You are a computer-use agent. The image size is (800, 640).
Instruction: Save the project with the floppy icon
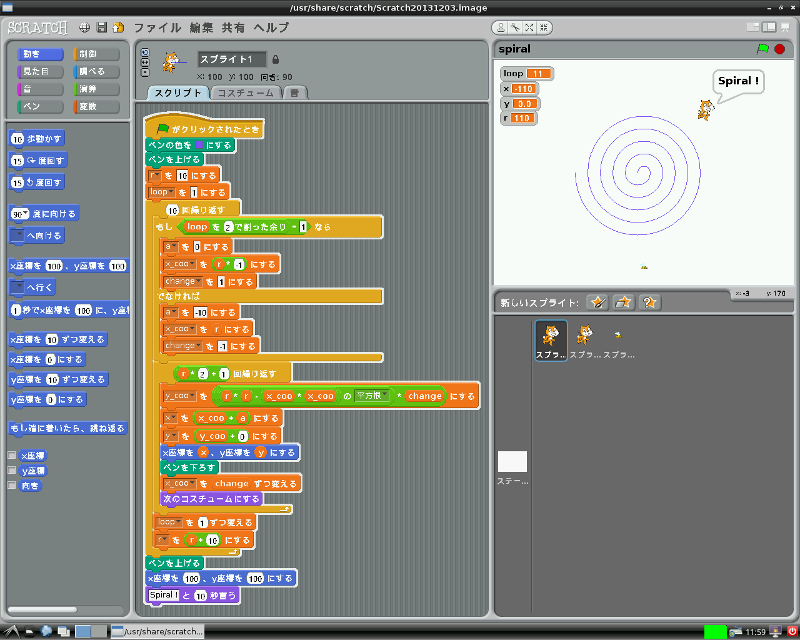pos(102,28)
